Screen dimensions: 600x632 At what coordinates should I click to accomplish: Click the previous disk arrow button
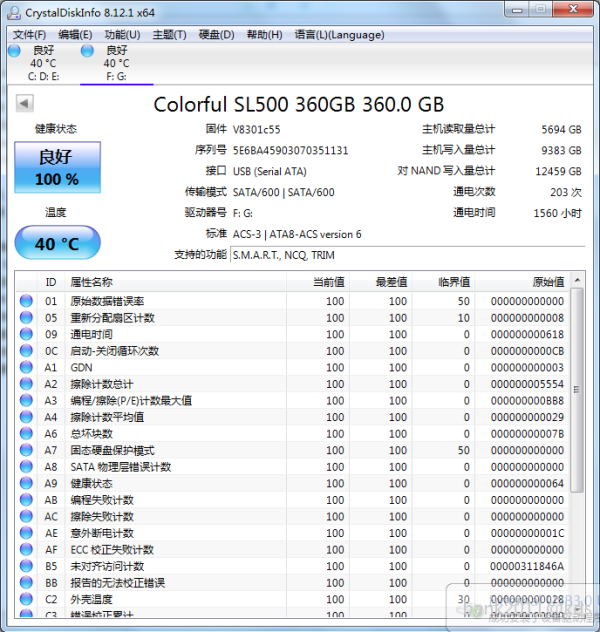[25, 104]
